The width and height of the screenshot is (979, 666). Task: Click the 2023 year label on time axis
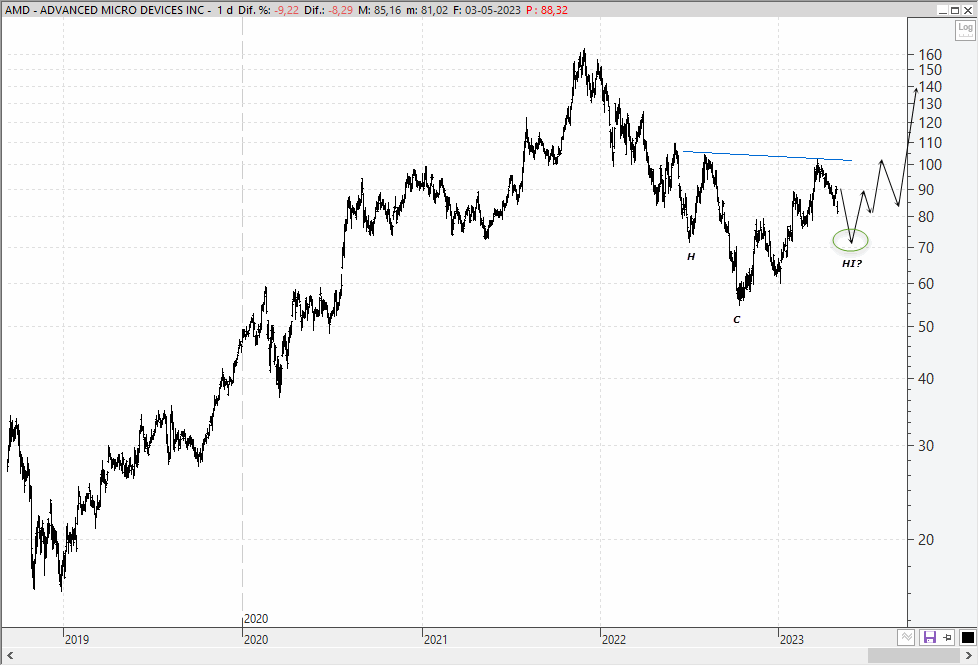(792, 639)
